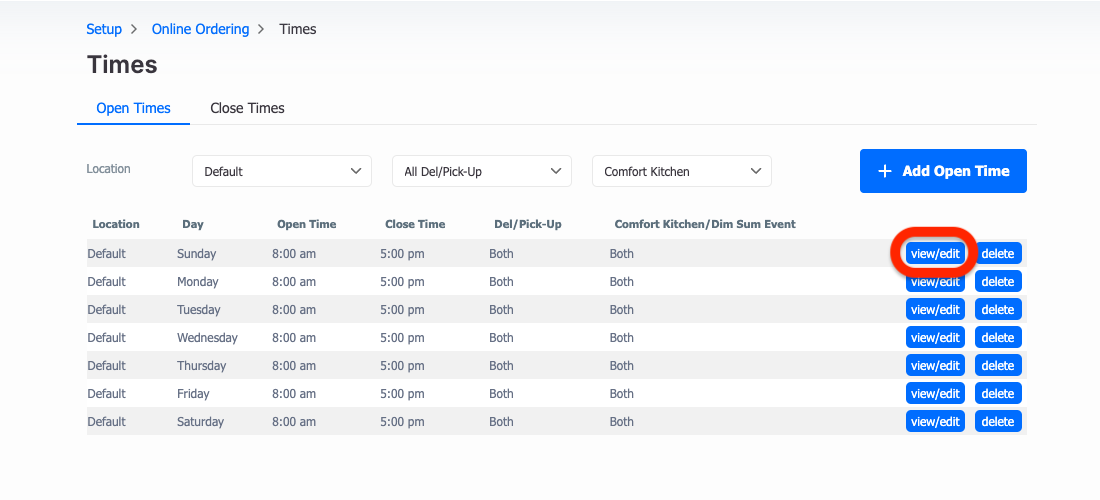Expand the All Del/Pick-Up dropdown

[482, 171]
